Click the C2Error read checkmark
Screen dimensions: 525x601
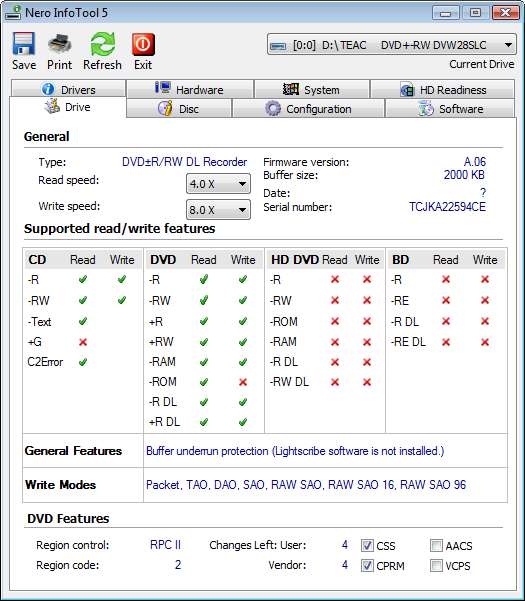83,362
